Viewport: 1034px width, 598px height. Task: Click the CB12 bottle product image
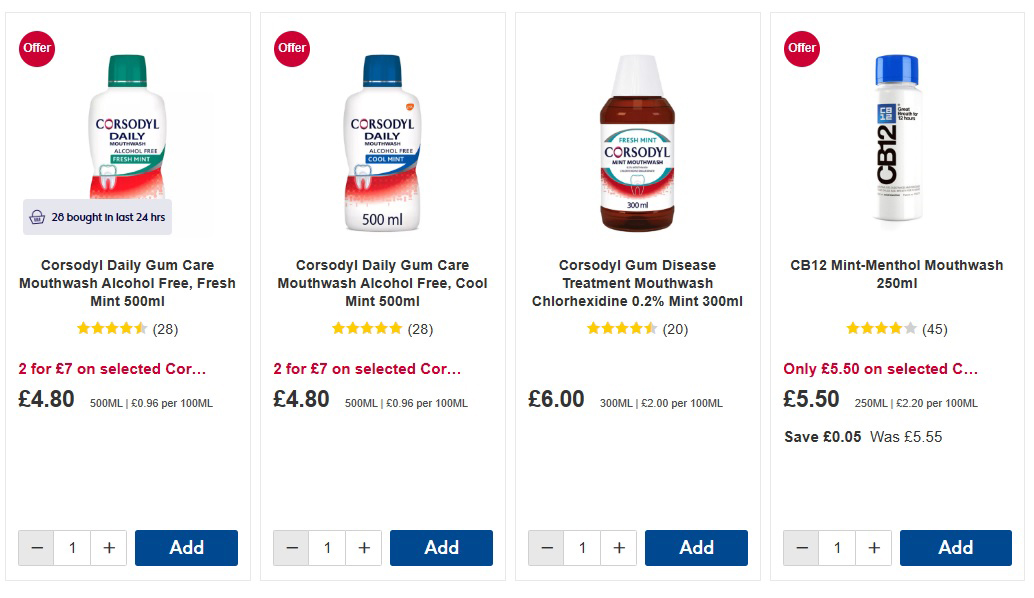pos(897,137)
